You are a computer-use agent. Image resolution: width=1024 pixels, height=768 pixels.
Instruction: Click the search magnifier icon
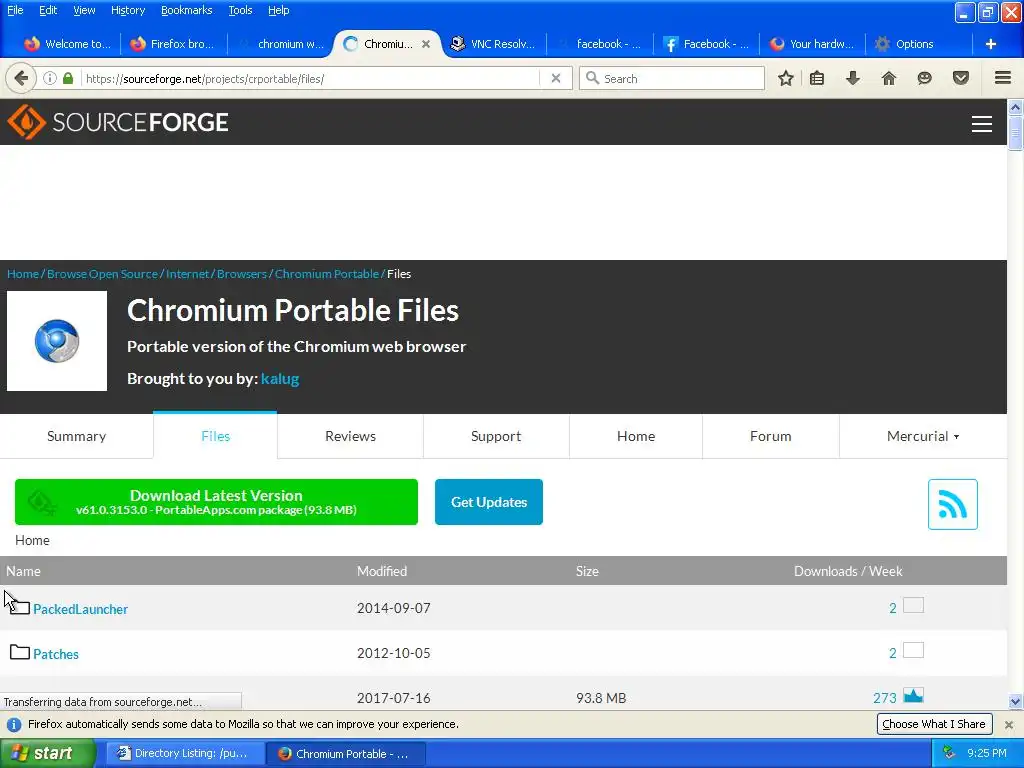coord(592,78)
